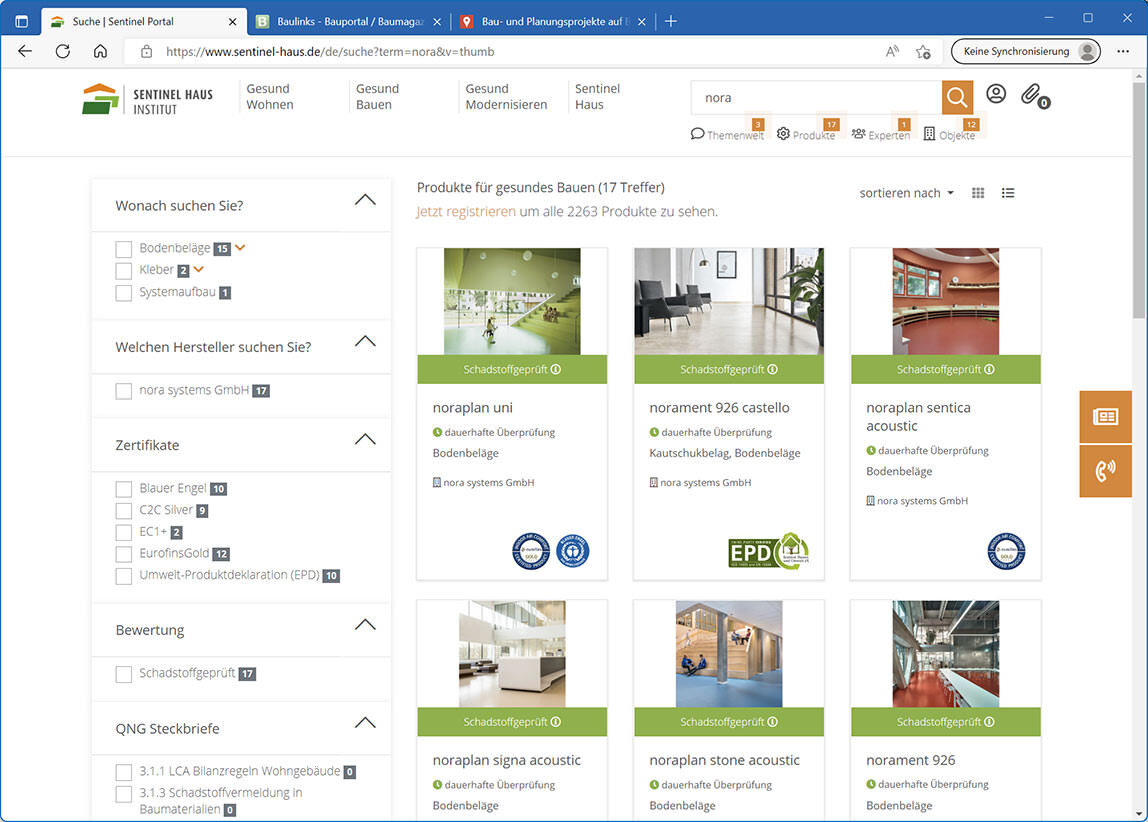Open the read aloud browser icon

point(892,51)
